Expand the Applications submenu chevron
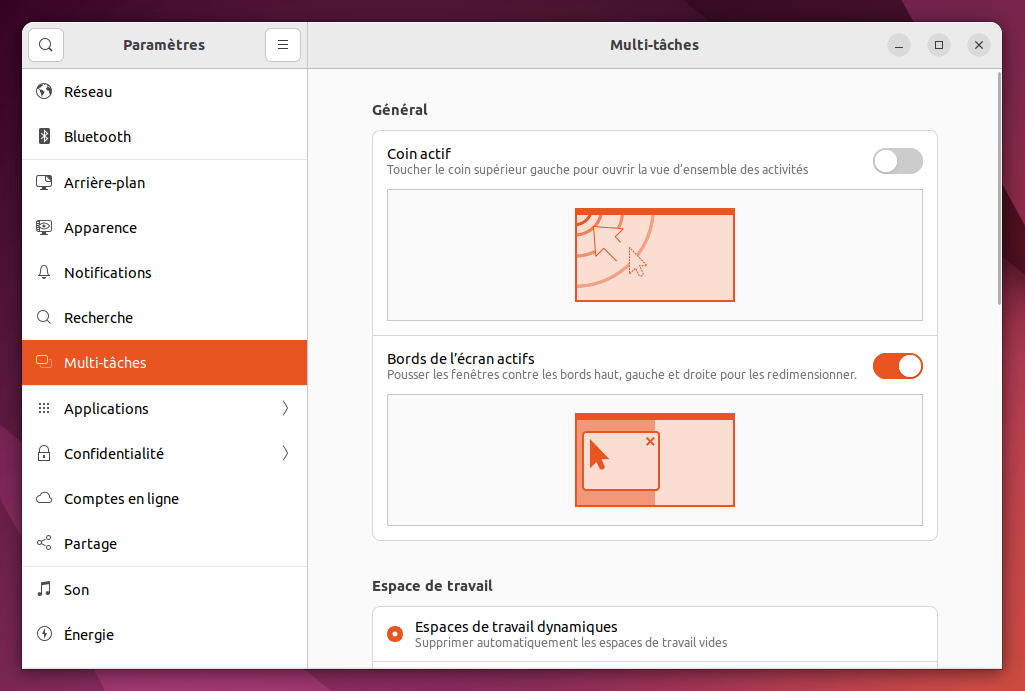Image resolution: width=1025 pixels, height=691 pixels. click(285, 408)
